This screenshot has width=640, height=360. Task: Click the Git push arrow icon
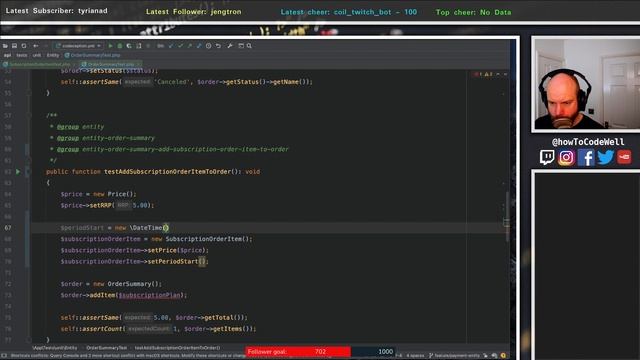[189, 46]
